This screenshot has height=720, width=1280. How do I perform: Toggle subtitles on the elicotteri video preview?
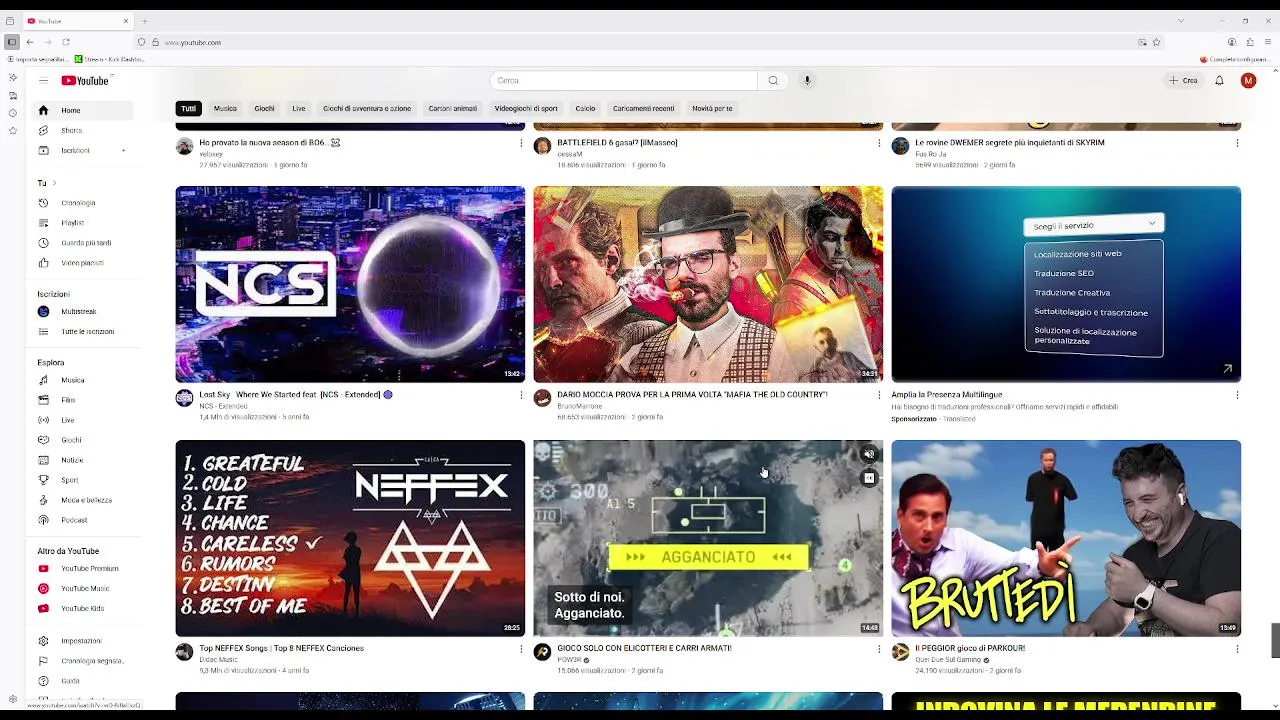(x=869, y=479)
